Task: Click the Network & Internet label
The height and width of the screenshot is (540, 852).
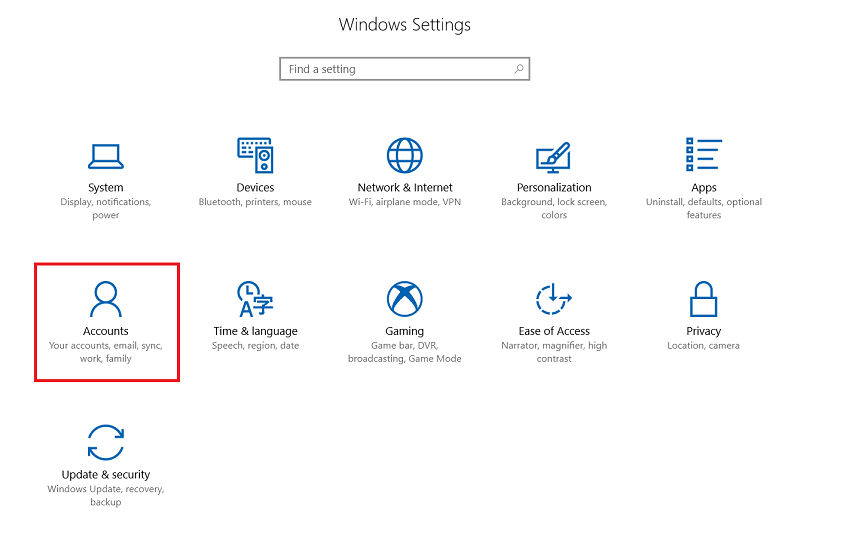Action: (x=405, y=187)
